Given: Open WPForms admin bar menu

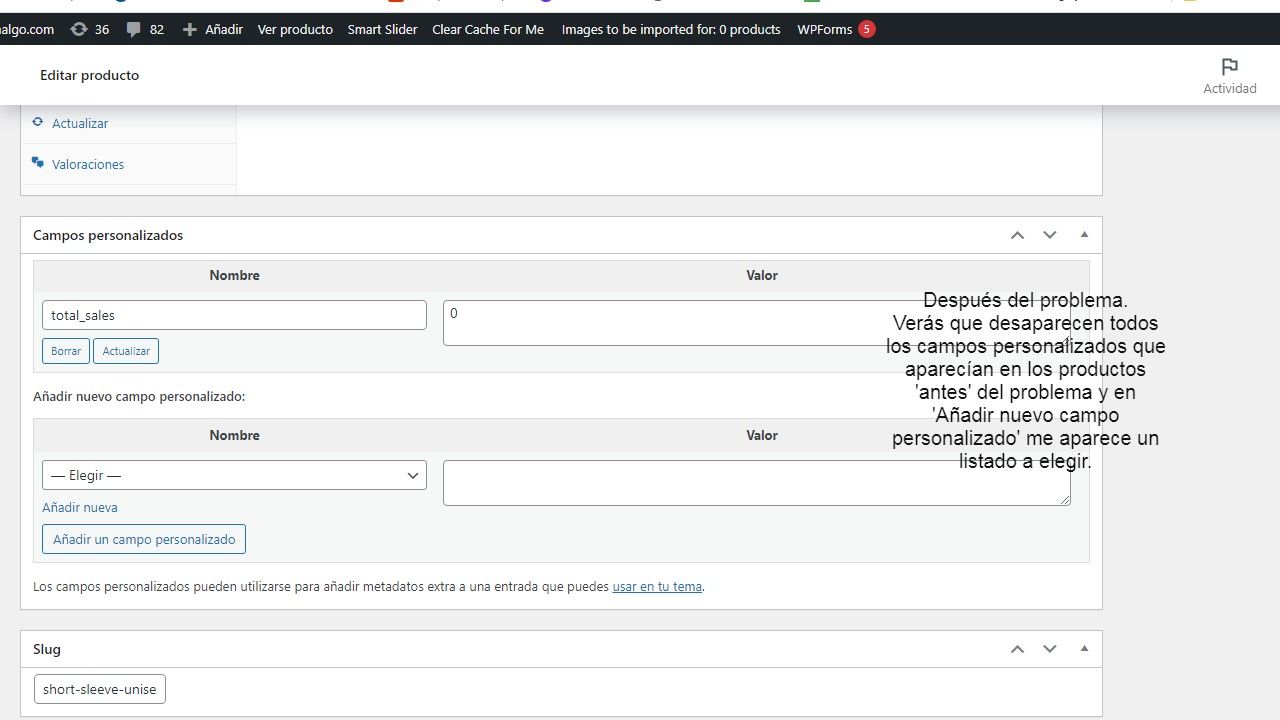Looking at the screenshot, I should point(825,29).
